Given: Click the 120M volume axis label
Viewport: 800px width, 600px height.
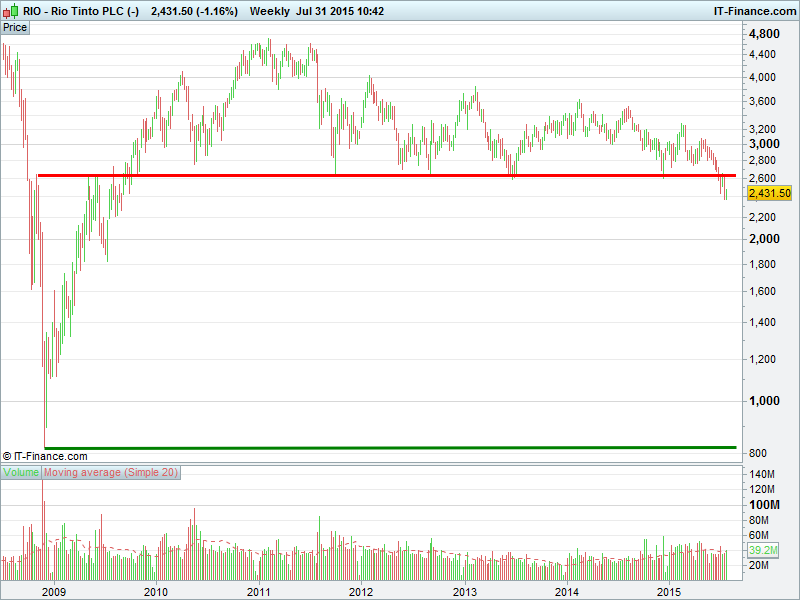Looking at the screenshot, I should coord(762,489).
